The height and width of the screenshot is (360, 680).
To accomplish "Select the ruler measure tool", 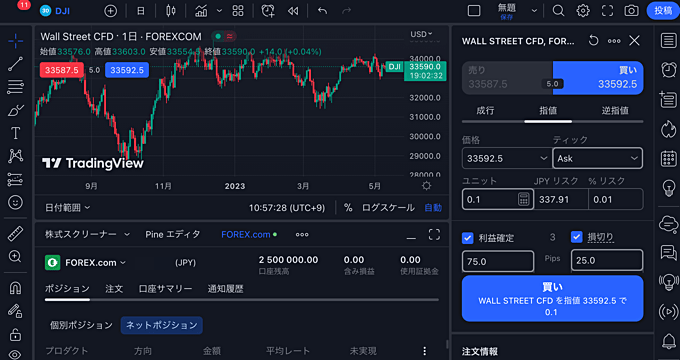I will point(15,234).
